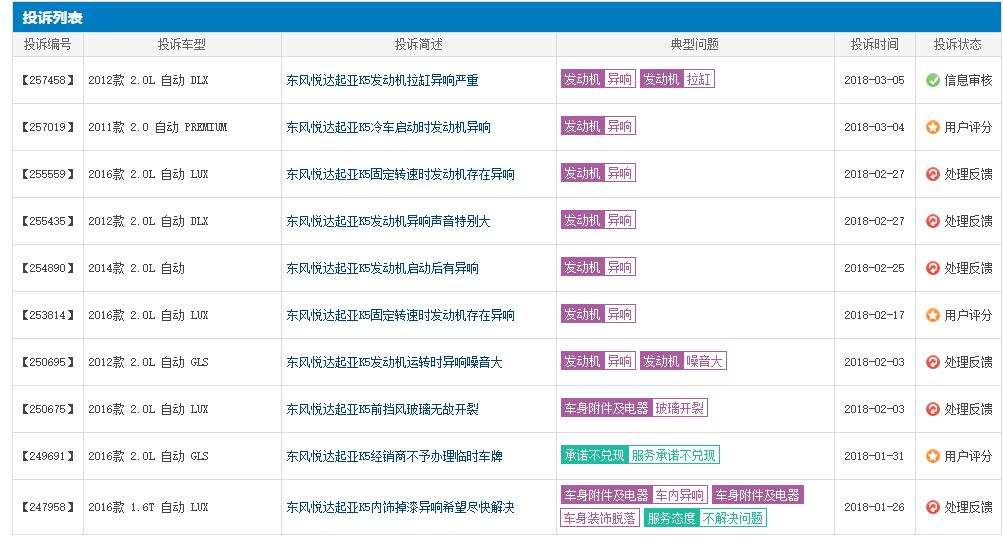Screen dimensions: 1003x540
Task: Click the 投诉简述 column header
Action: (x=418, y=44)
